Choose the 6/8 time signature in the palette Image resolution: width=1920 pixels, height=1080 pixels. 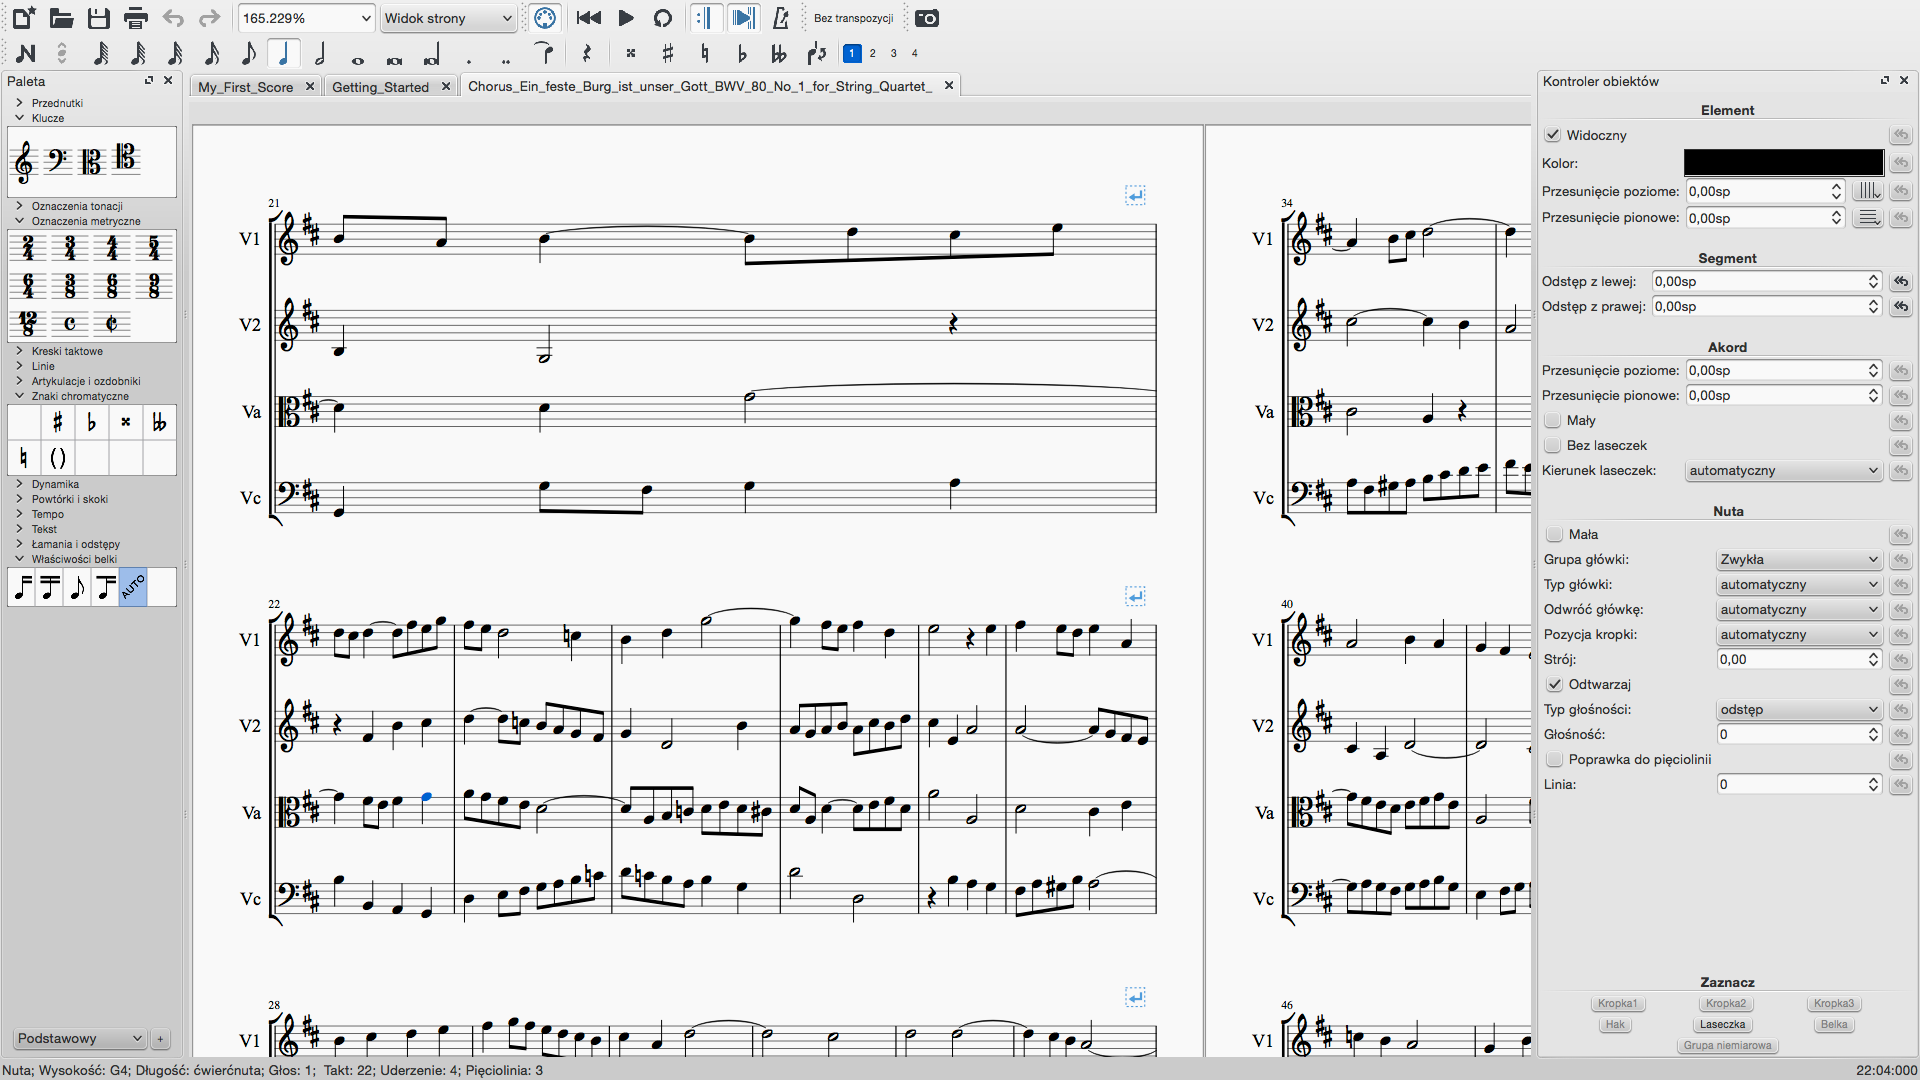coord(112,286)
